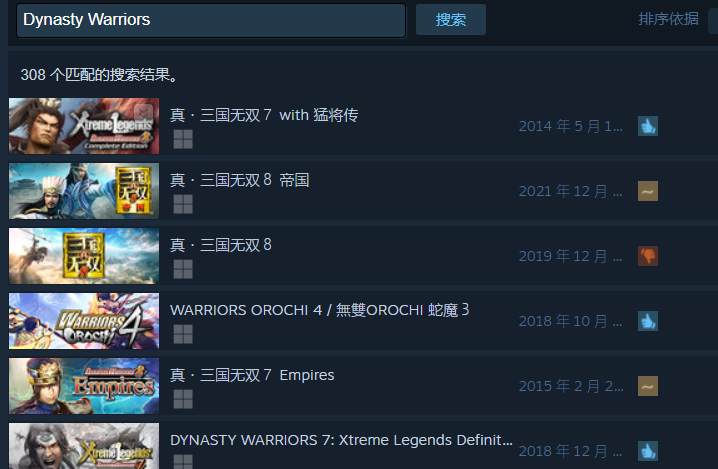Click the Windows platform icon under WARRIORS OROCHI 4
Viewport: 718px width, 469px height.
pos(183,334)
